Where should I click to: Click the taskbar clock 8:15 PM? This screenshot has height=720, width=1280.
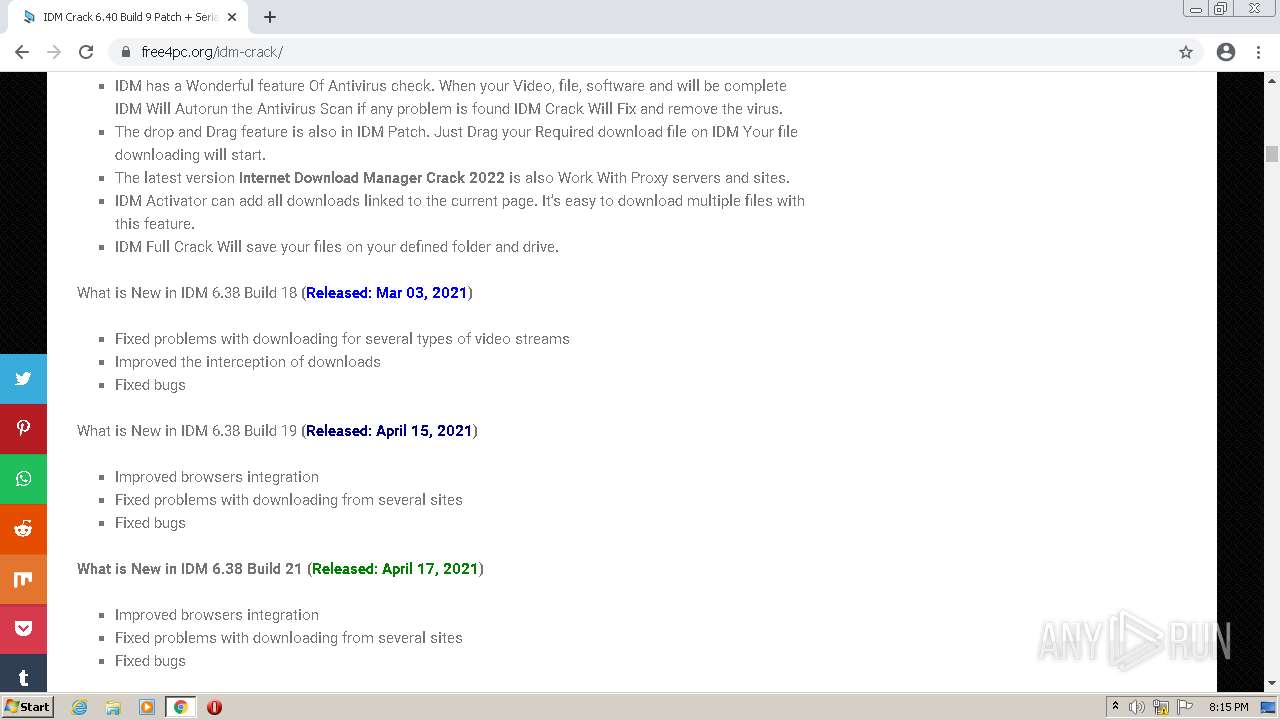(1228, 707)
